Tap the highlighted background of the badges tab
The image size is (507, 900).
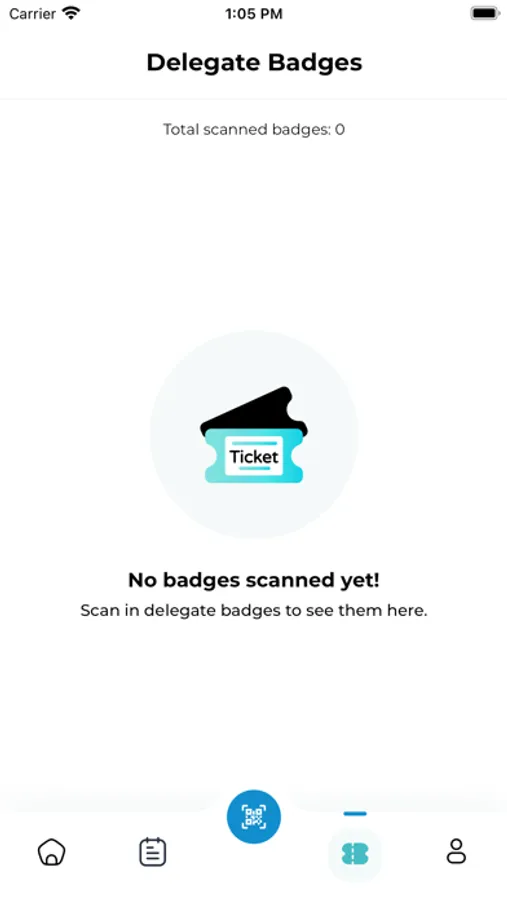pyautogui.click(x=355, y=854)
